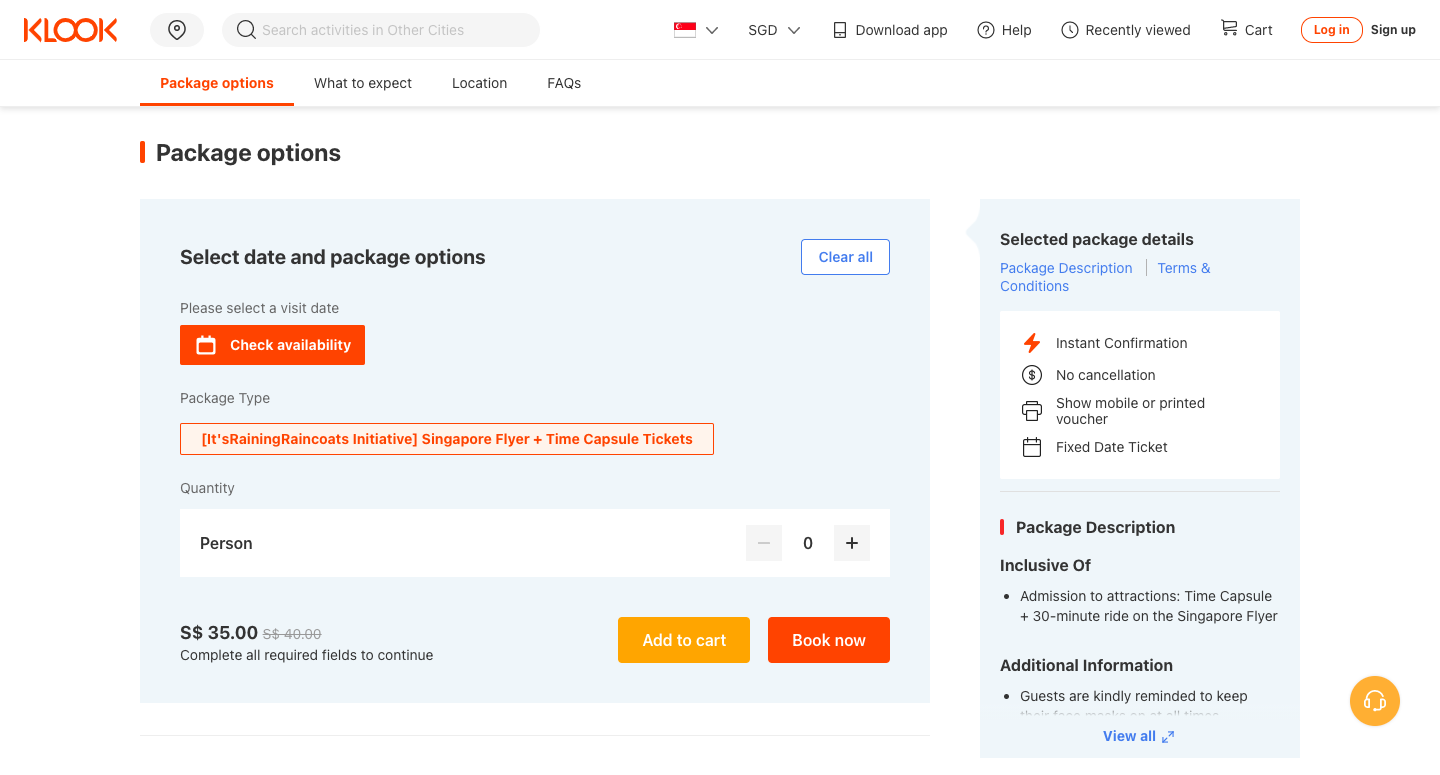Expand the Singapore flag language dropdown

[x=697, y=30]
